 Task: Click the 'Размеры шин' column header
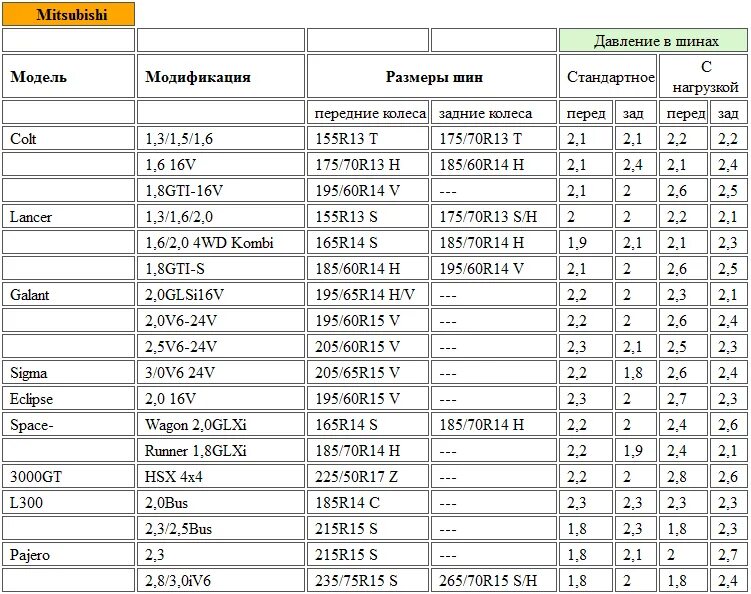[x=432, y=76]
